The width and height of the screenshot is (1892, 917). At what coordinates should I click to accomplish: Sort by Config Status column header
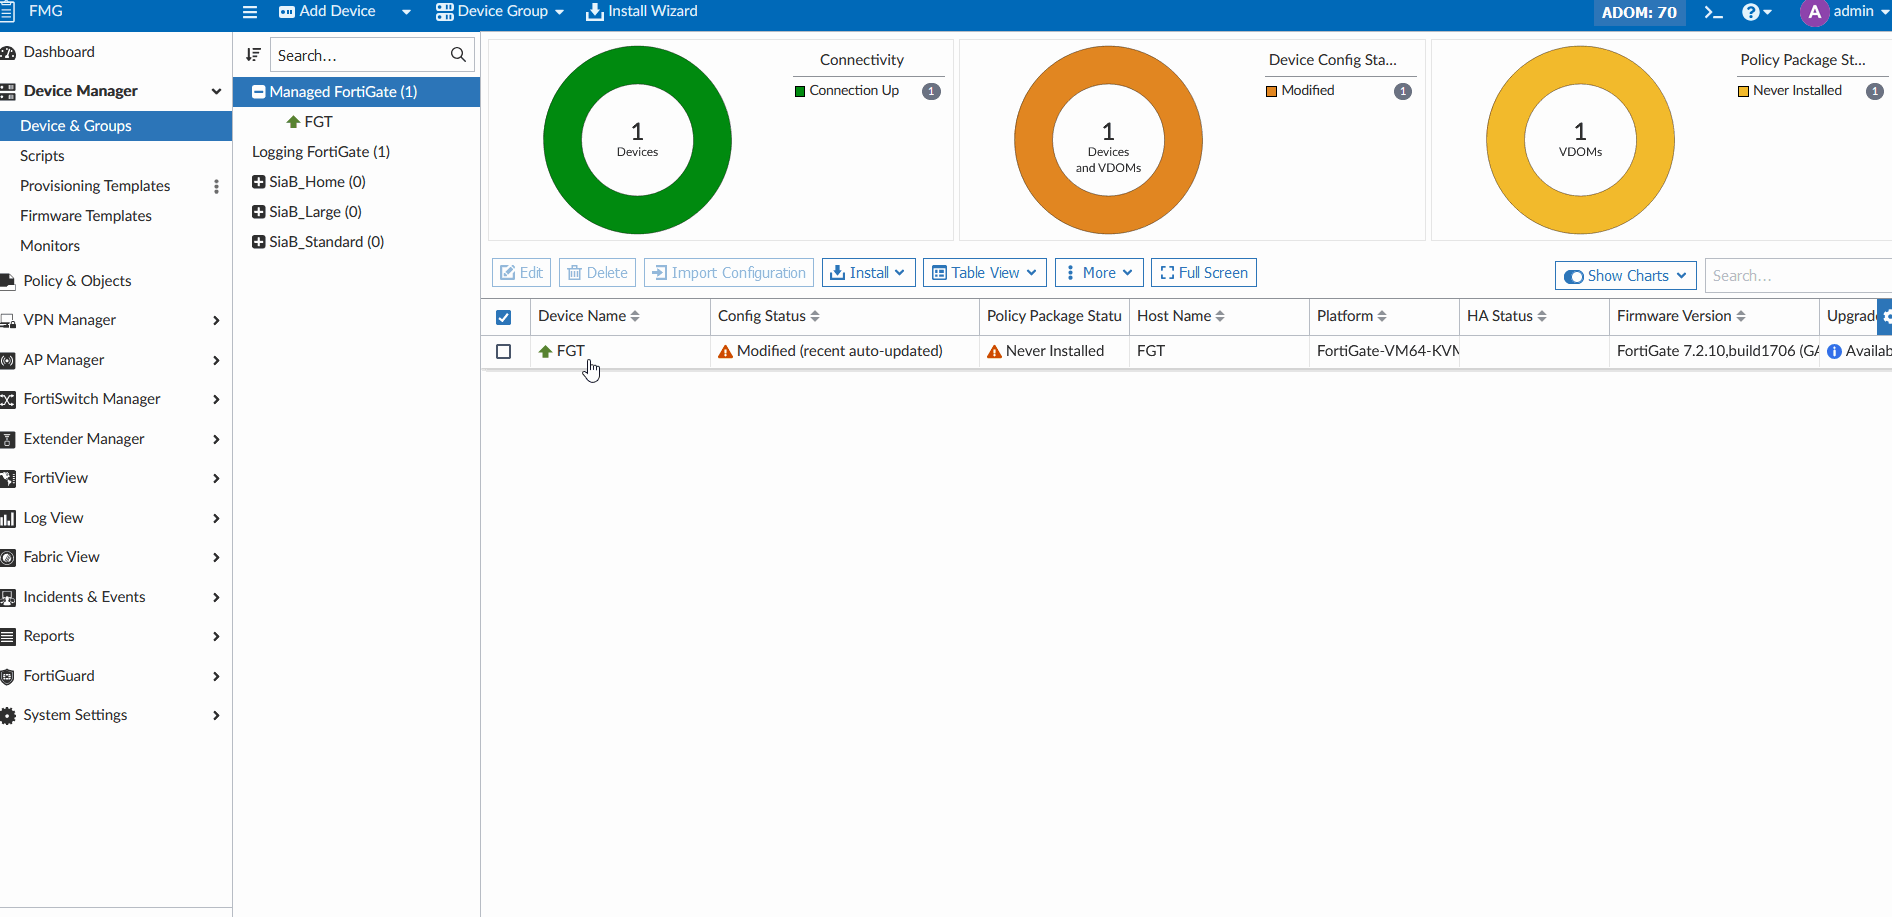pos(768,316)
